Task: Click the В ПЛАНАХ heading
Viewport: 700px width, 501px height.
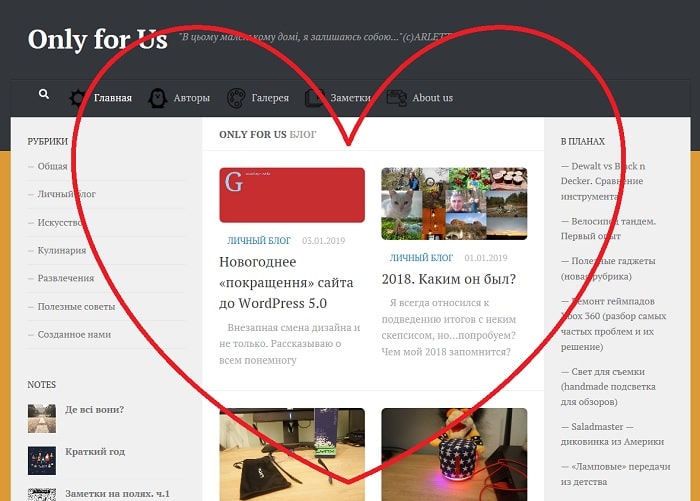Action: [x=583, y=142]
